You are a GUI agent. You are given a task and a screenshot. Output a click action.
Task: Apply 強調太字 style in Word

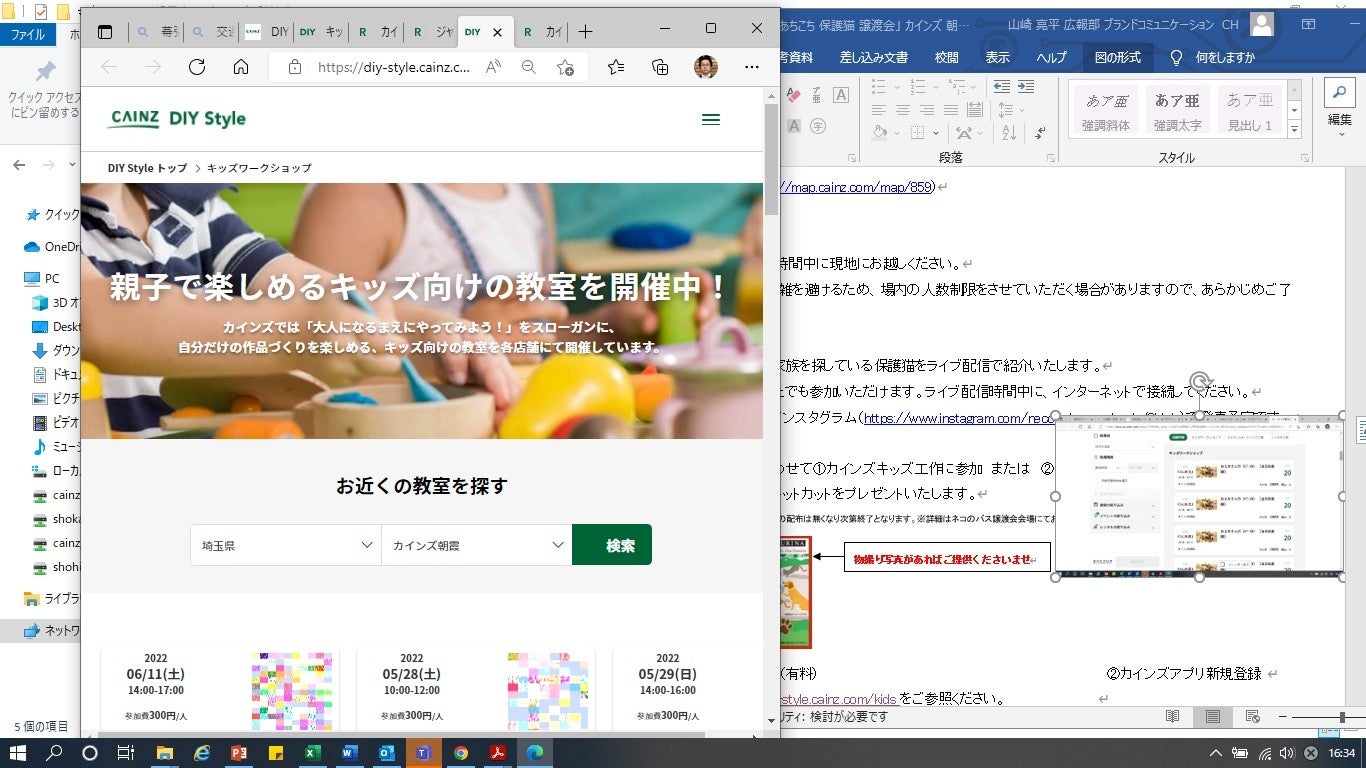[x=1177, y=110]
